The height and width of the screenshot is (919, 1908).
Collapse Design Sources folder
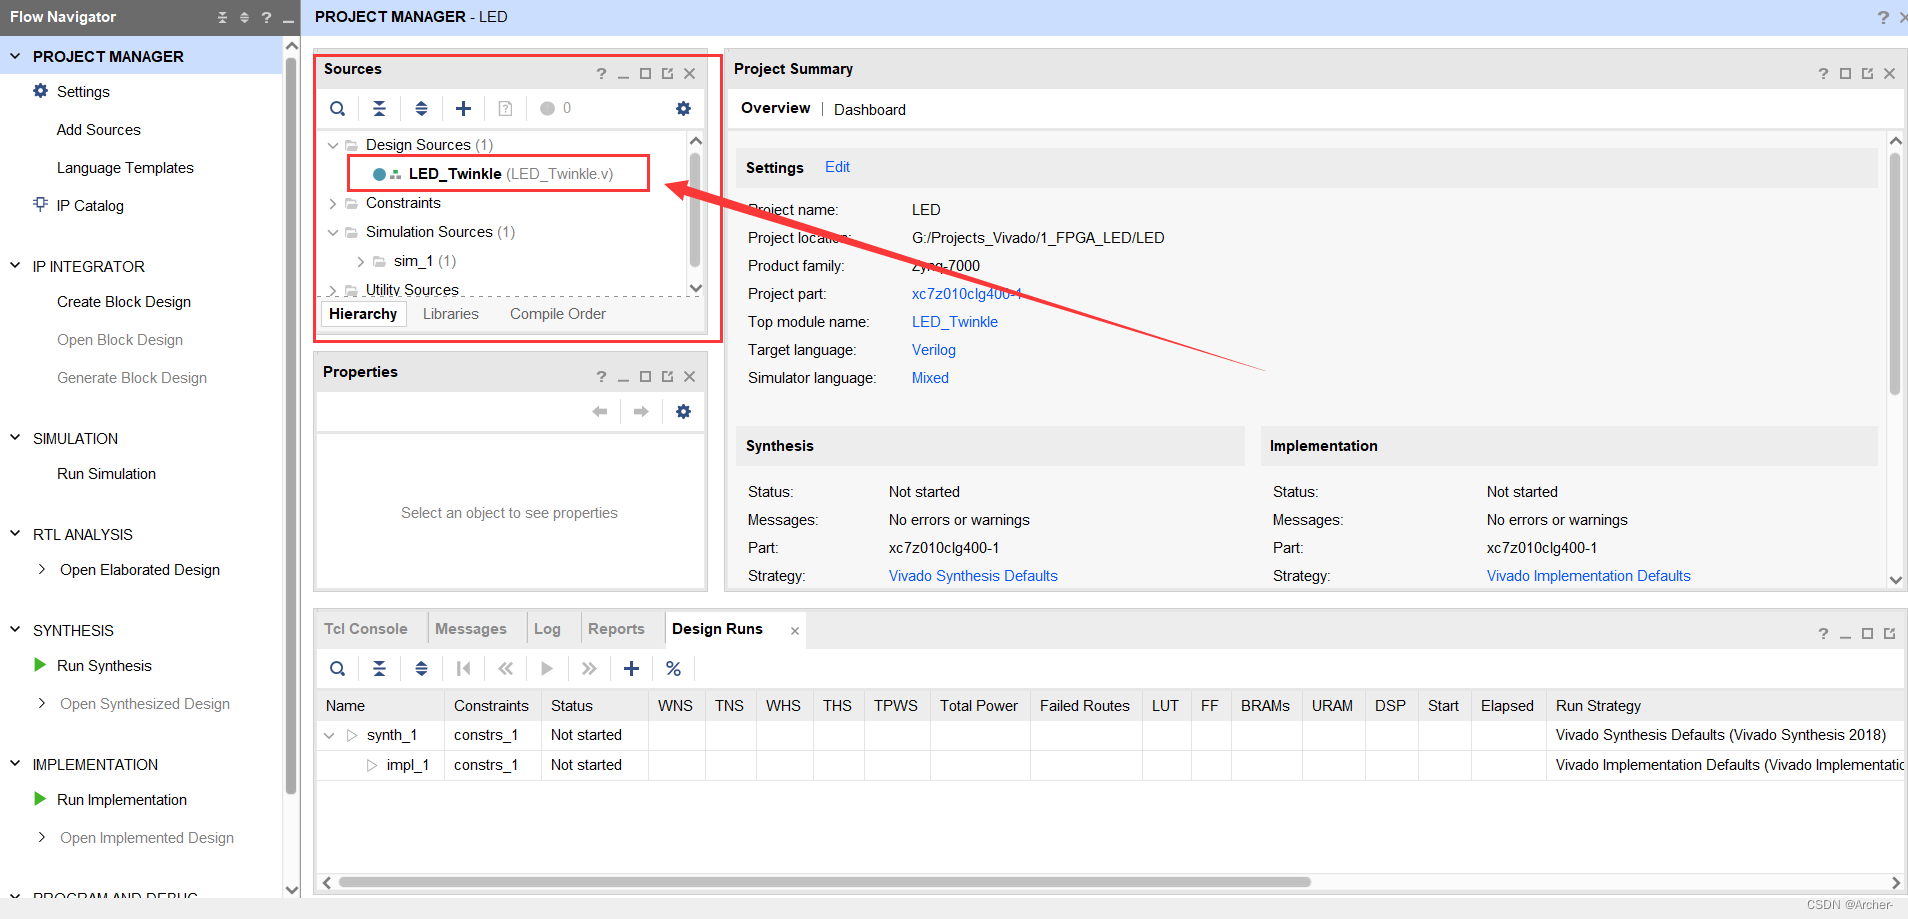[x=333, y=145]
